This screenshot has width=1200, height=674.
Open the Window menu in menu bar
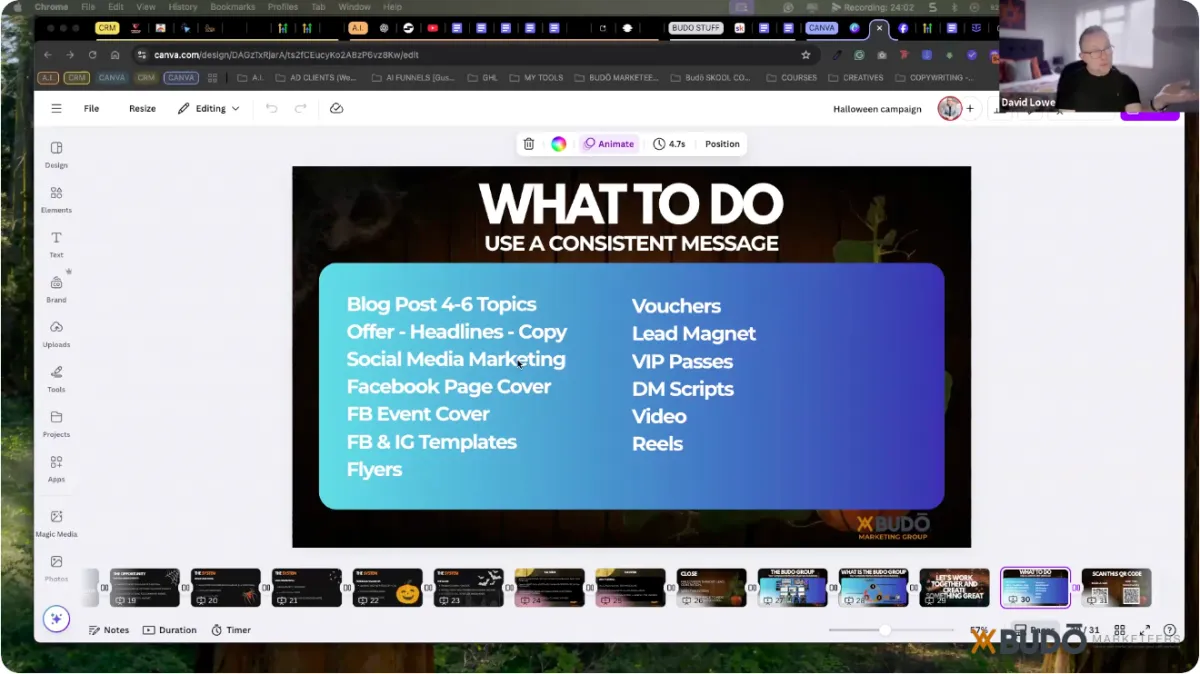click(354, 7)
